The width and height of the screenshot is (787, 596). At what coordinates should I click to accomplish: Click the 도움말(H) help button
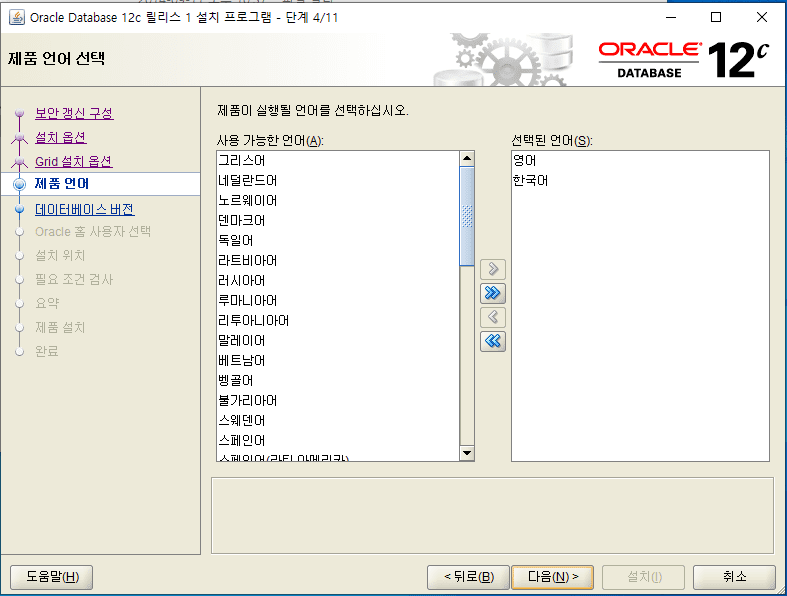click(x=52, y=577)
